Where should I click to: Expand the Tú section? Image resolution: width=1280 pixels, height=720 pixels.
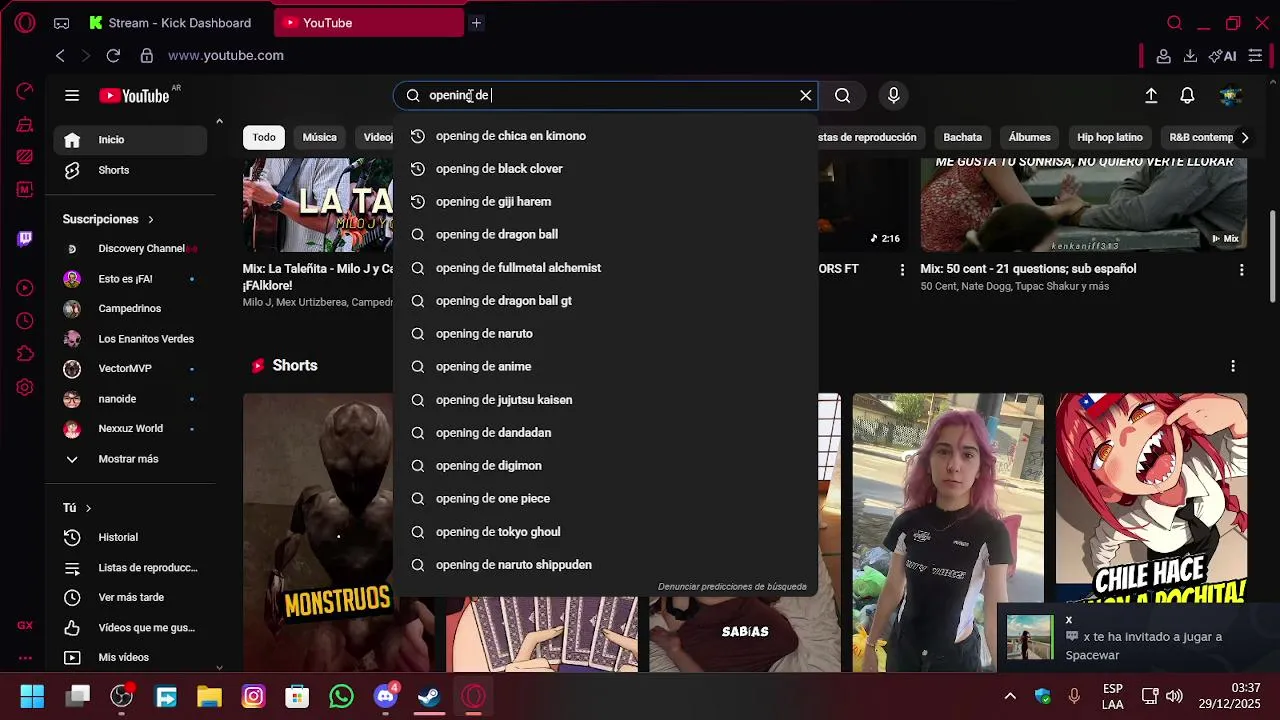pyautogui.click(x=77, y=508)
